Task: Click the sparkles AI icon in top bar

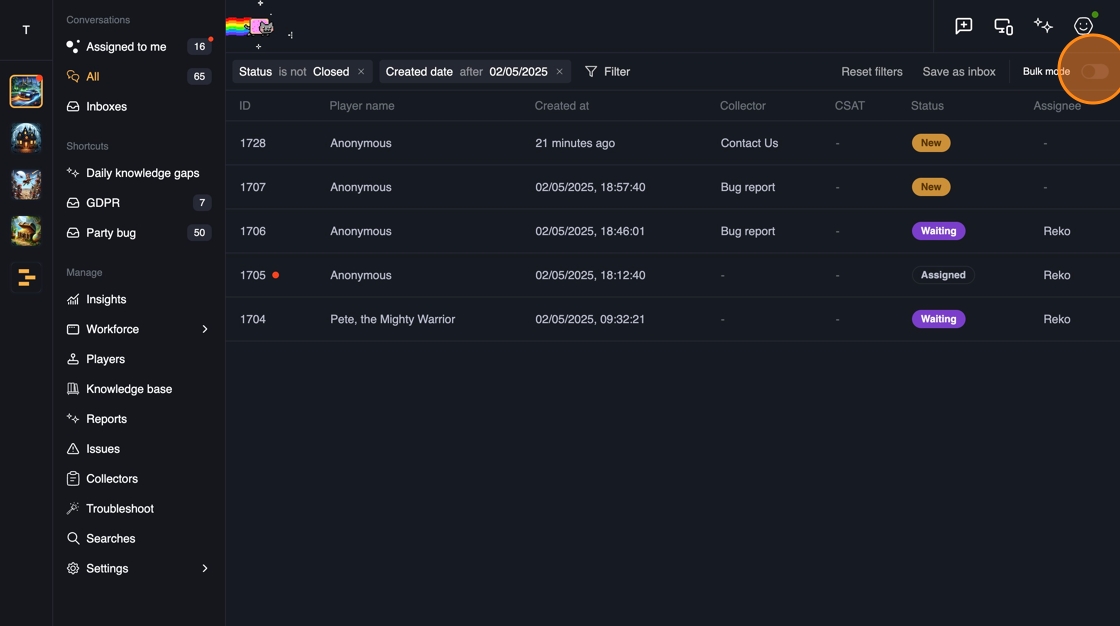Action: pyautogui.click(x=1043, y=26)
